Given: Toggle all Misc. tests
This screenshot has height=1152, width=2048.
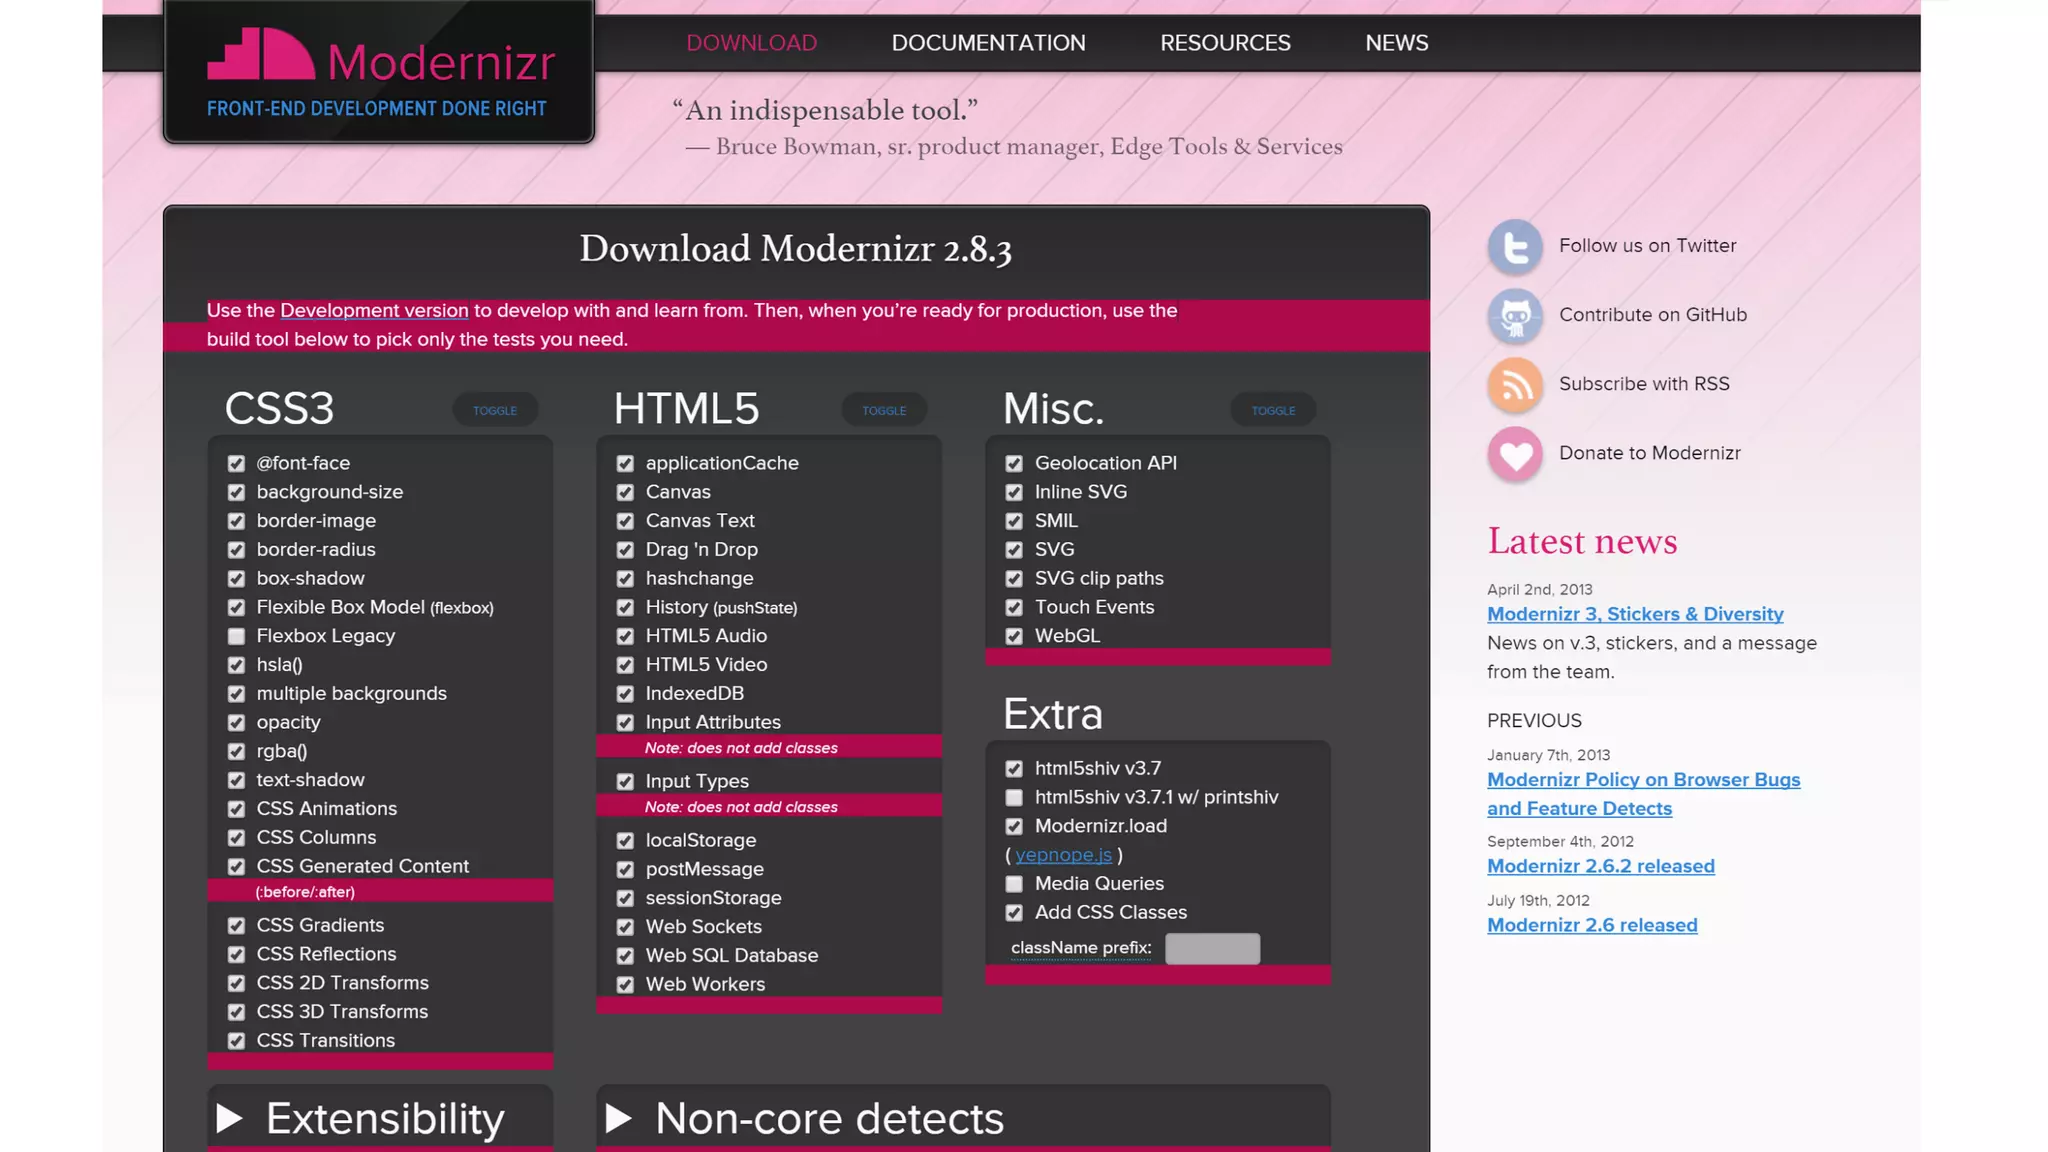Looking at the screenshot, I should [x=1273, y=410].
